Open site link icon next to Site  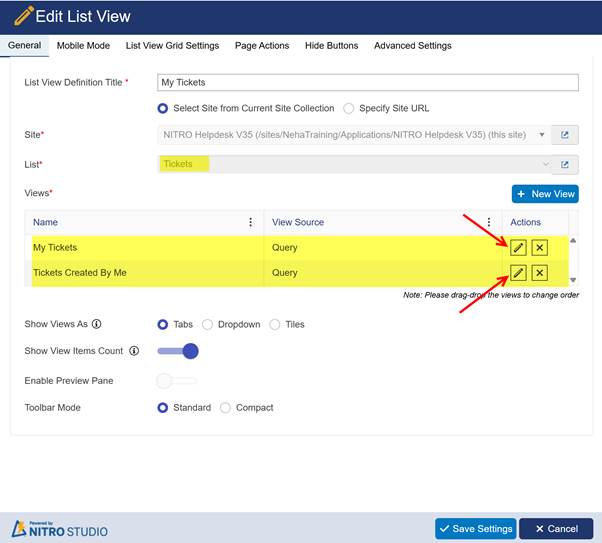click(x=565, y=135)
